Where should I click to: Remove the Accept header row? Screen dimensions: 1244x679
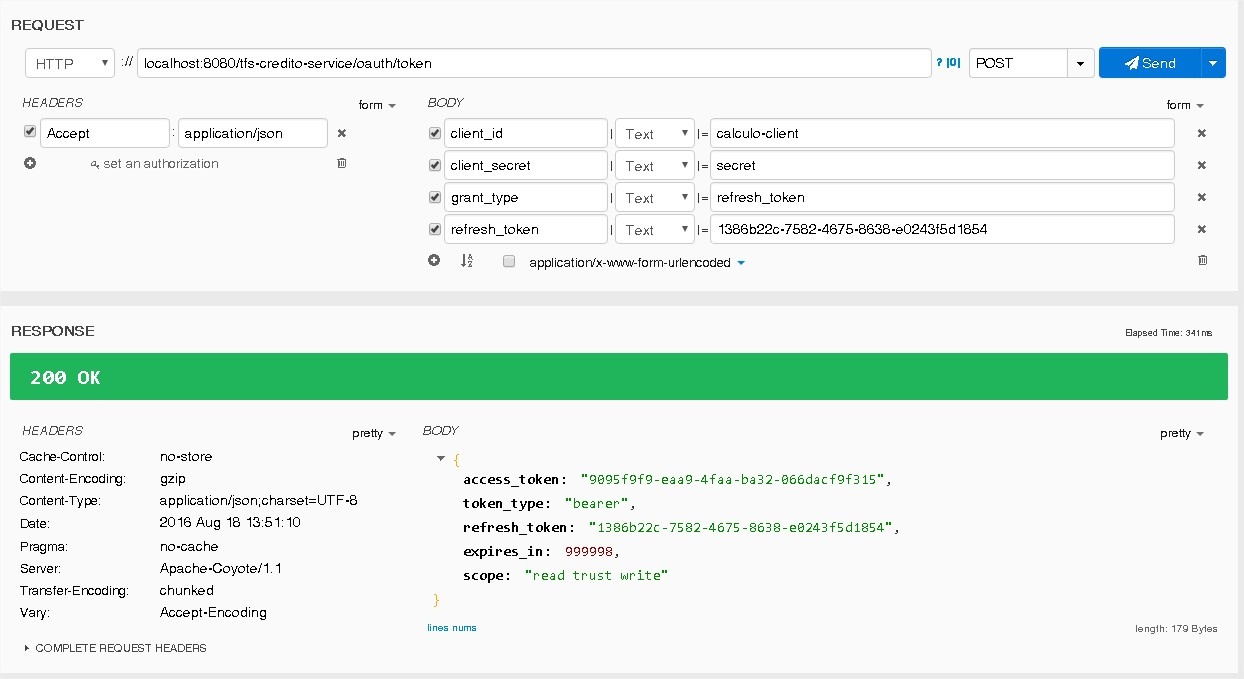pyautogui.click(x=341, y=133)
